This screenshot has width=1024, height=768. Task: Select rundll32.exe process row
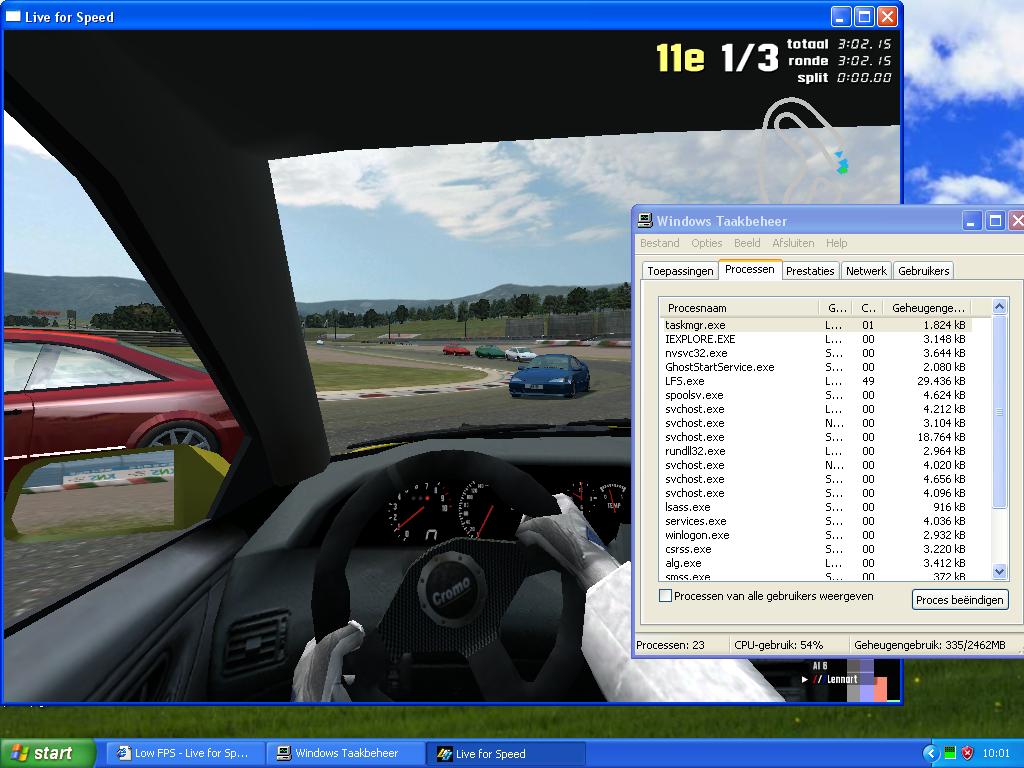click(816, 451)
